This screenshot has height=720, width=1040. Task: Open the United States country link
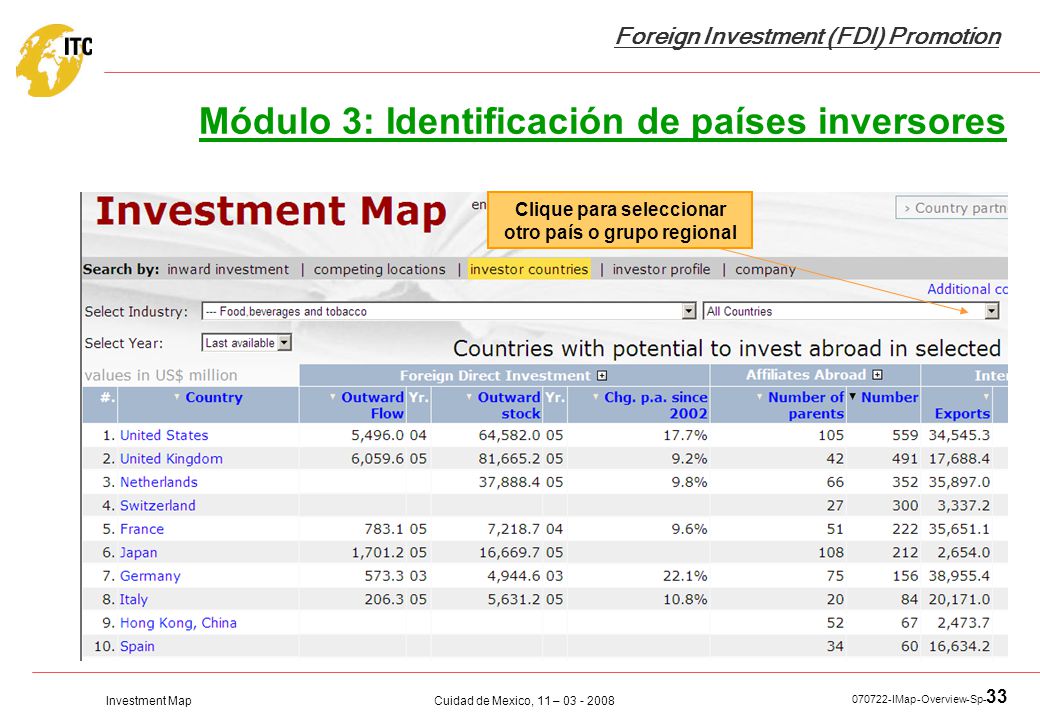tap(164, 436)
